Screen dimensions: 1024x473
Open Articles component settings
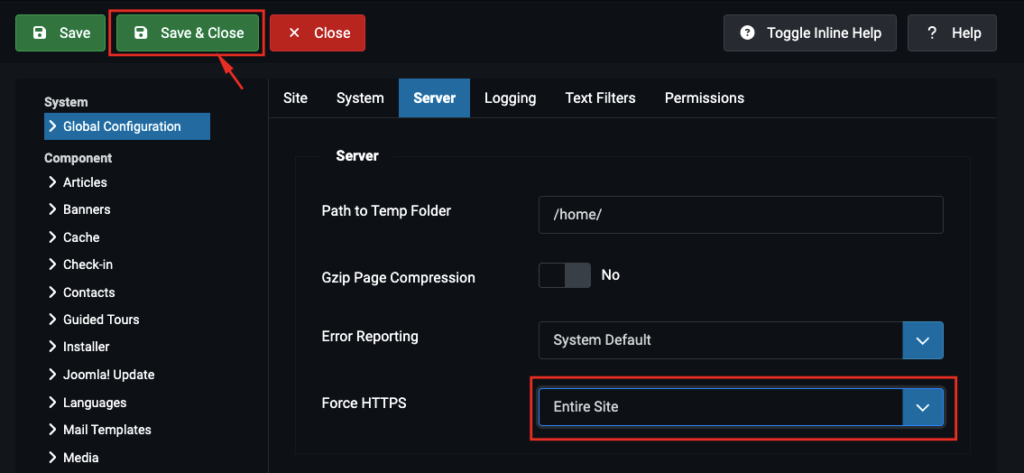84,182
